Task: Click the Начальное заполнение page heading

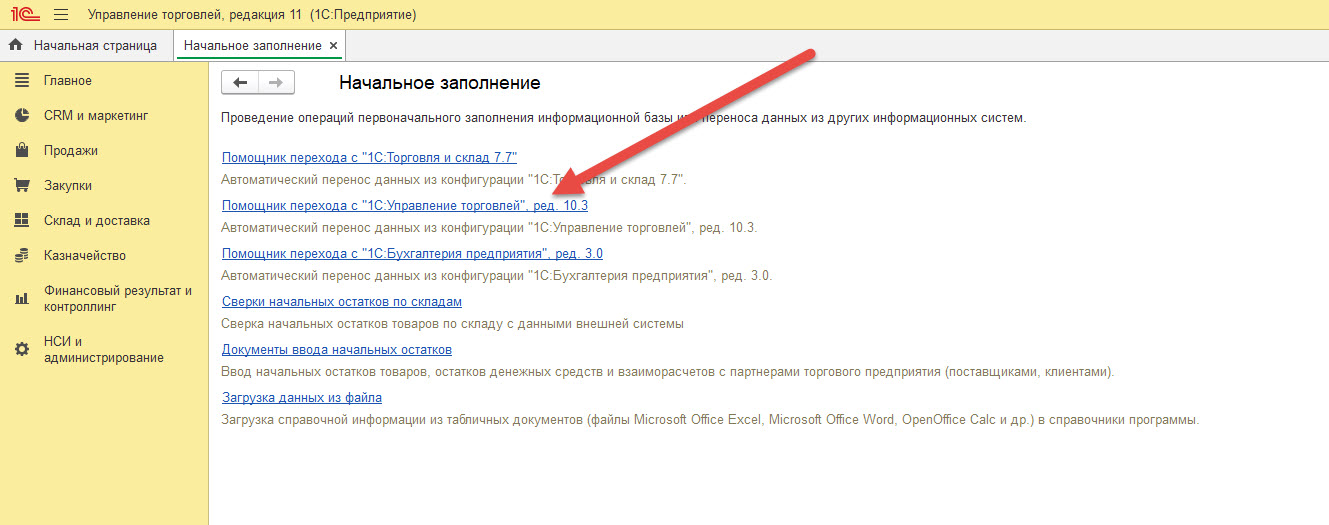Action: (x=440, y=83)
